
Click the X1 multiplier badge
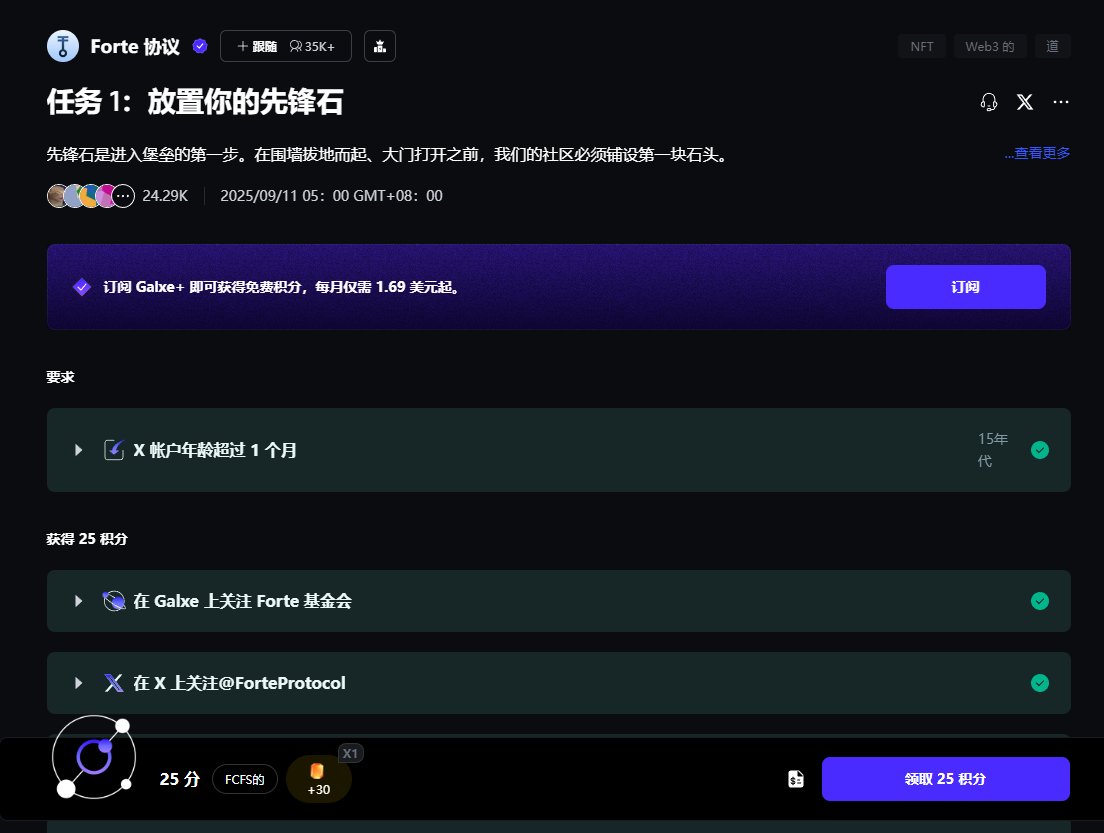pos(350,753)
